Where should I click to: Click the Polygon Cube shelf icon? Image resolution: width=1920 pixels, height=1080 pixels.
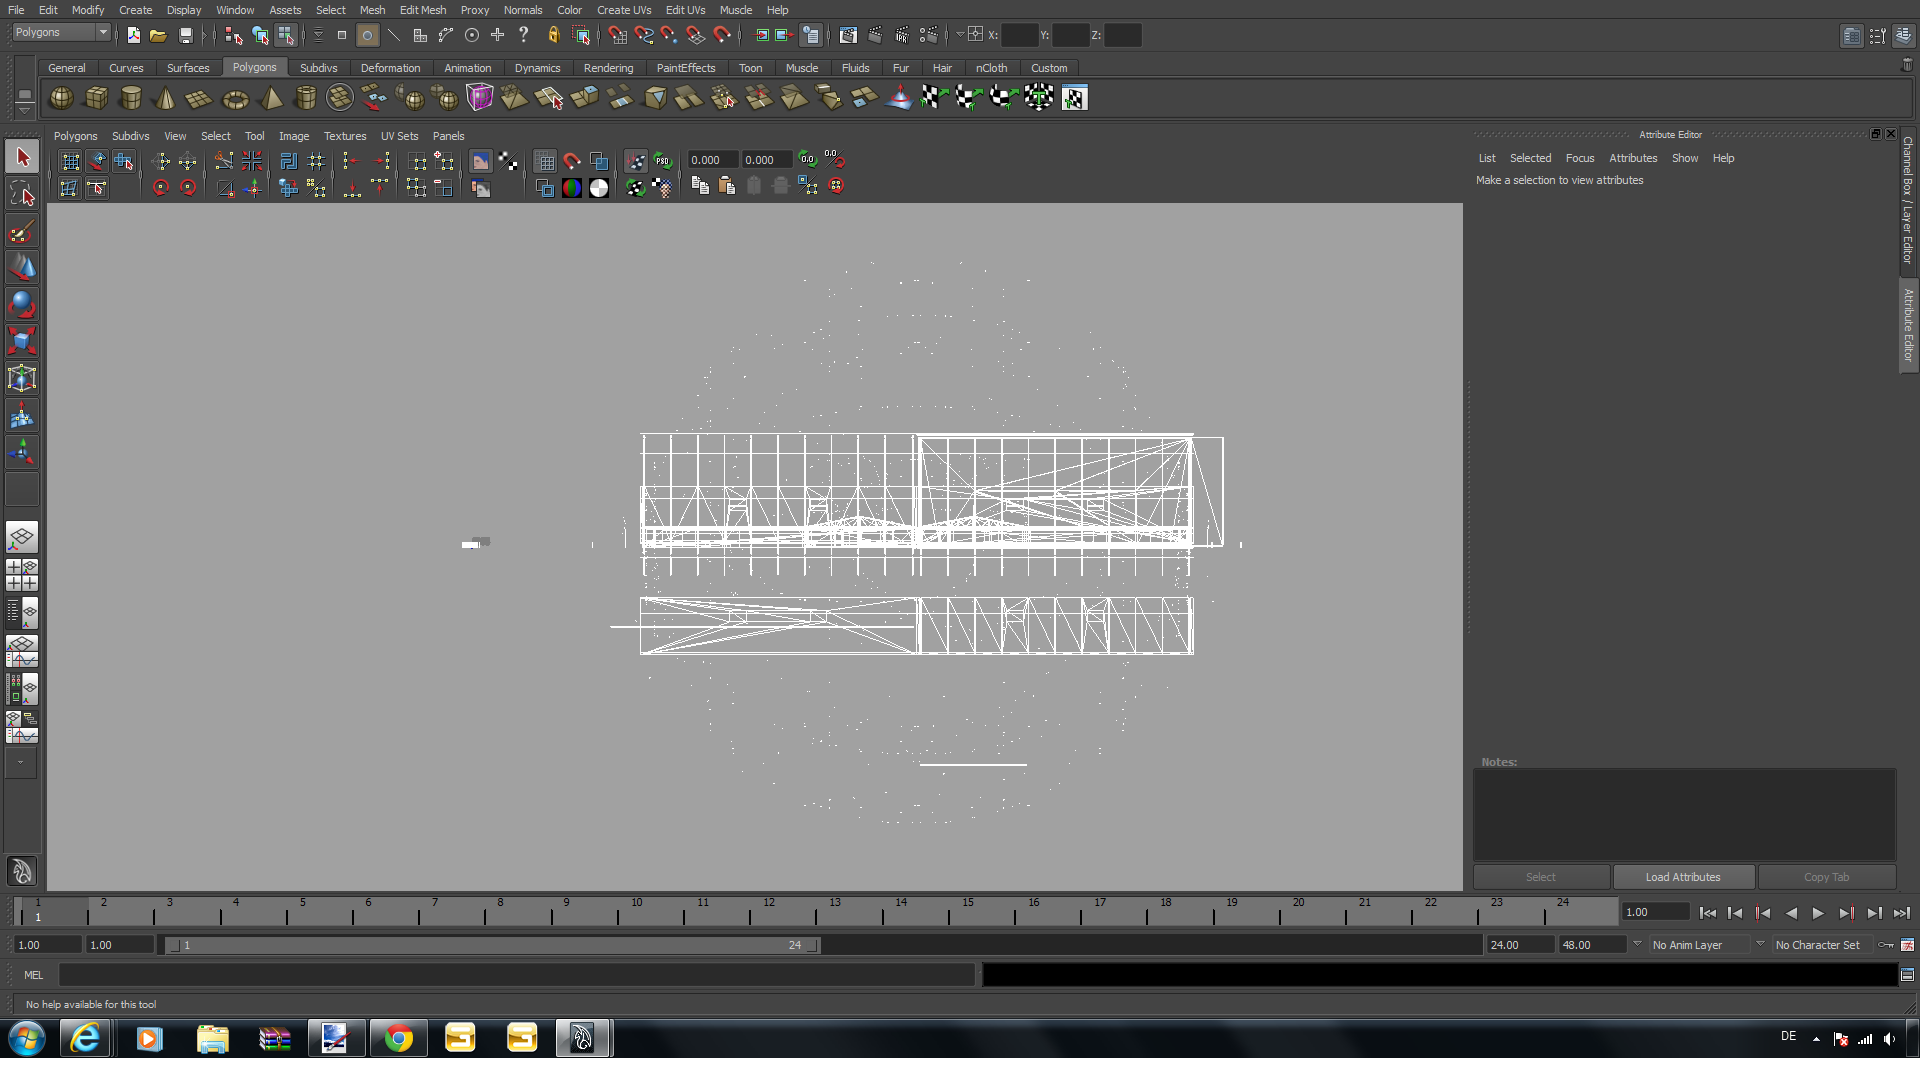coord(96,98)
